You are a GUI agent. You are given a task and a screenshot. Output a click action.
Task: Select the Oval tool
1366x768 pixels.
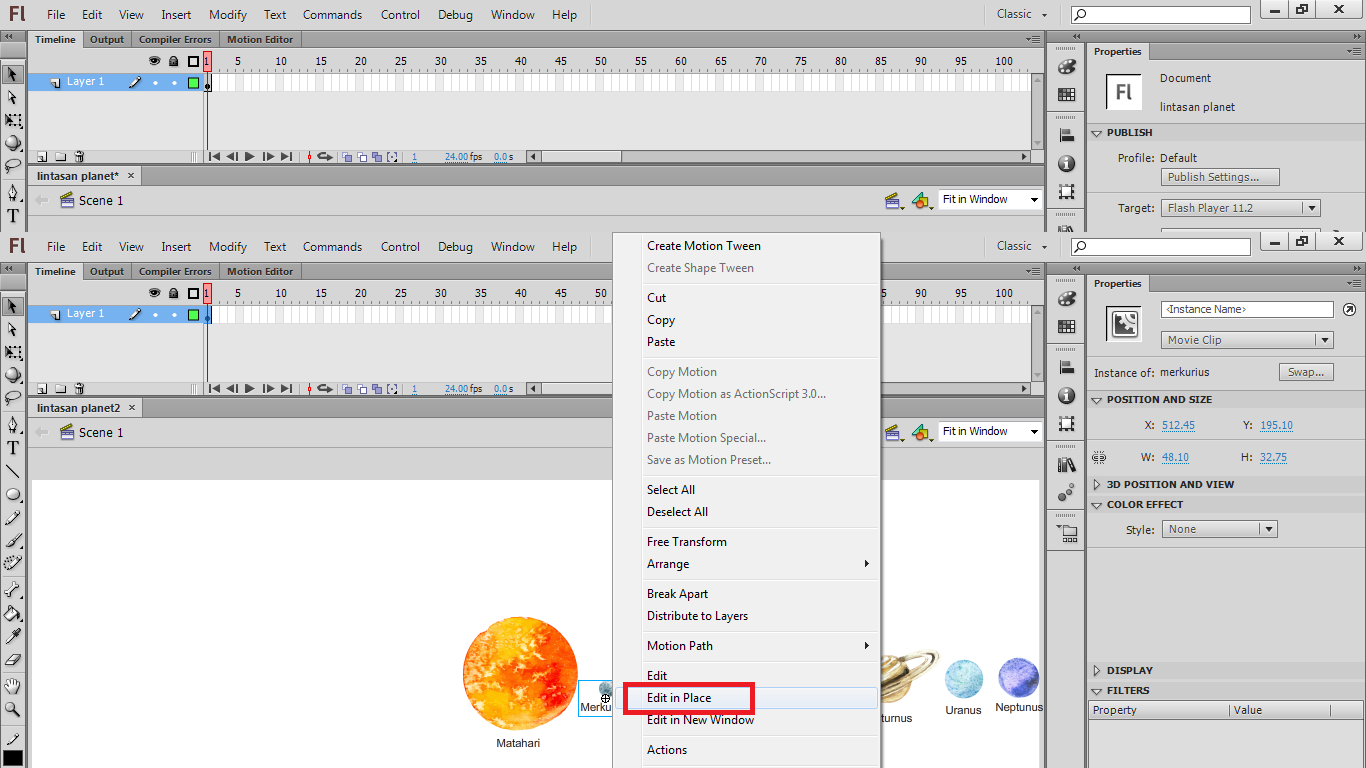tap(13, 494)
